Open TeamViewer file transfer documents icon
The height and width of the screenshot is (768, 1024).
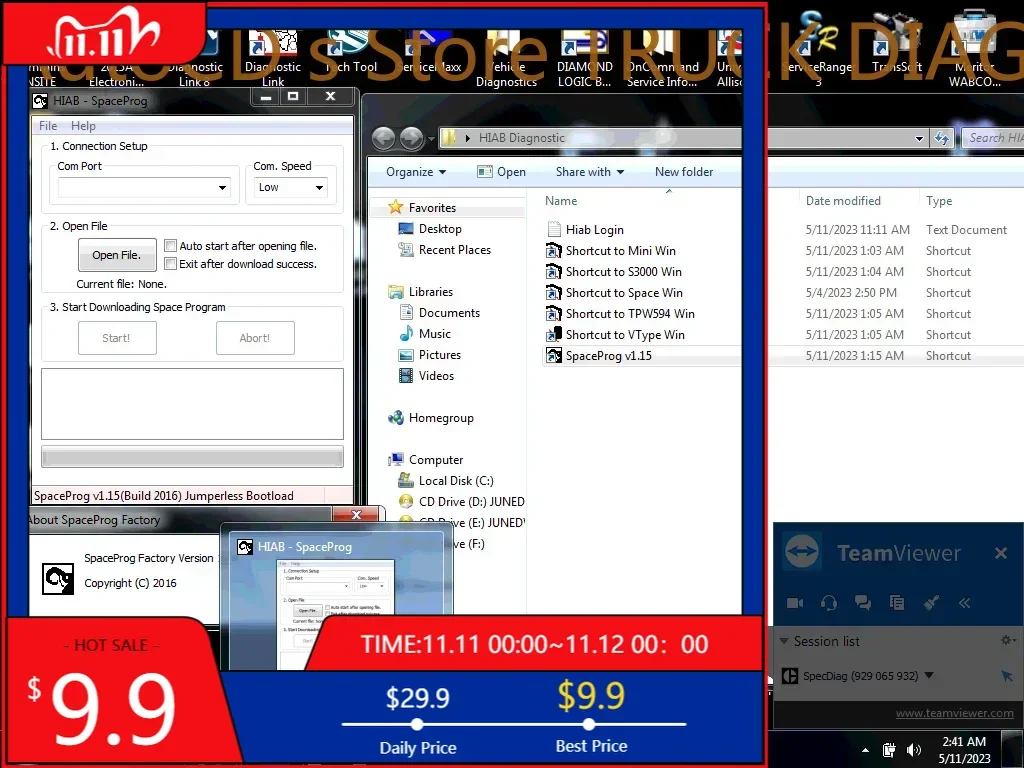[896, 603]
